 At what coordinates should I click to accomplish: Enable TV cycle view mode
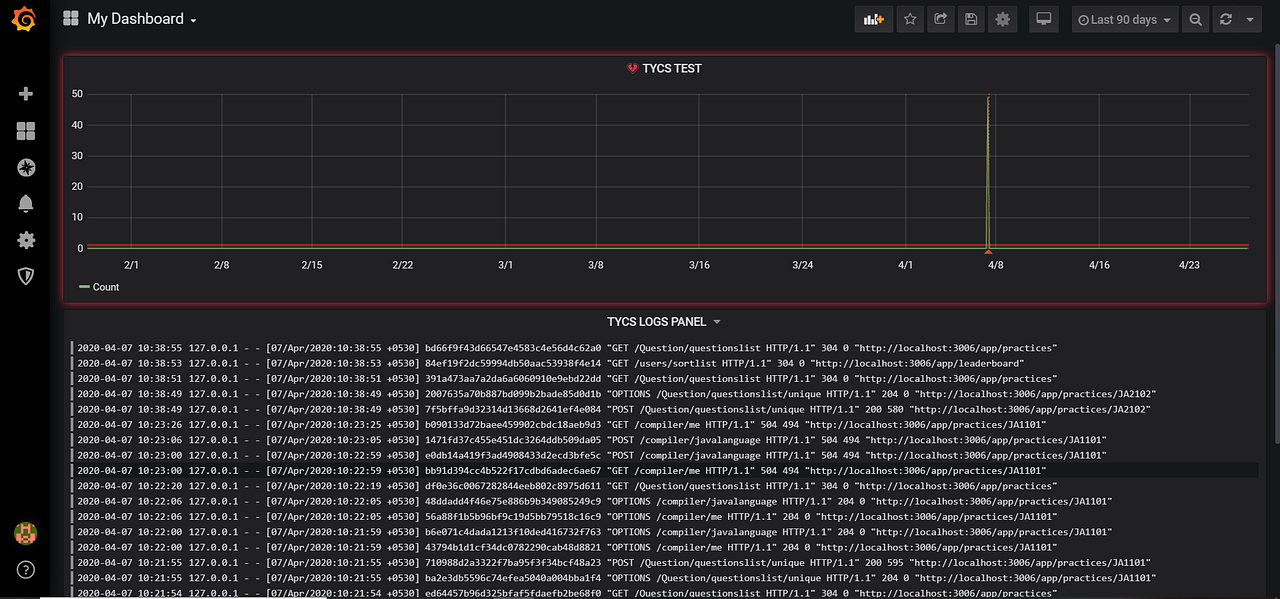pyautogui.click(x=1043, y=18)
